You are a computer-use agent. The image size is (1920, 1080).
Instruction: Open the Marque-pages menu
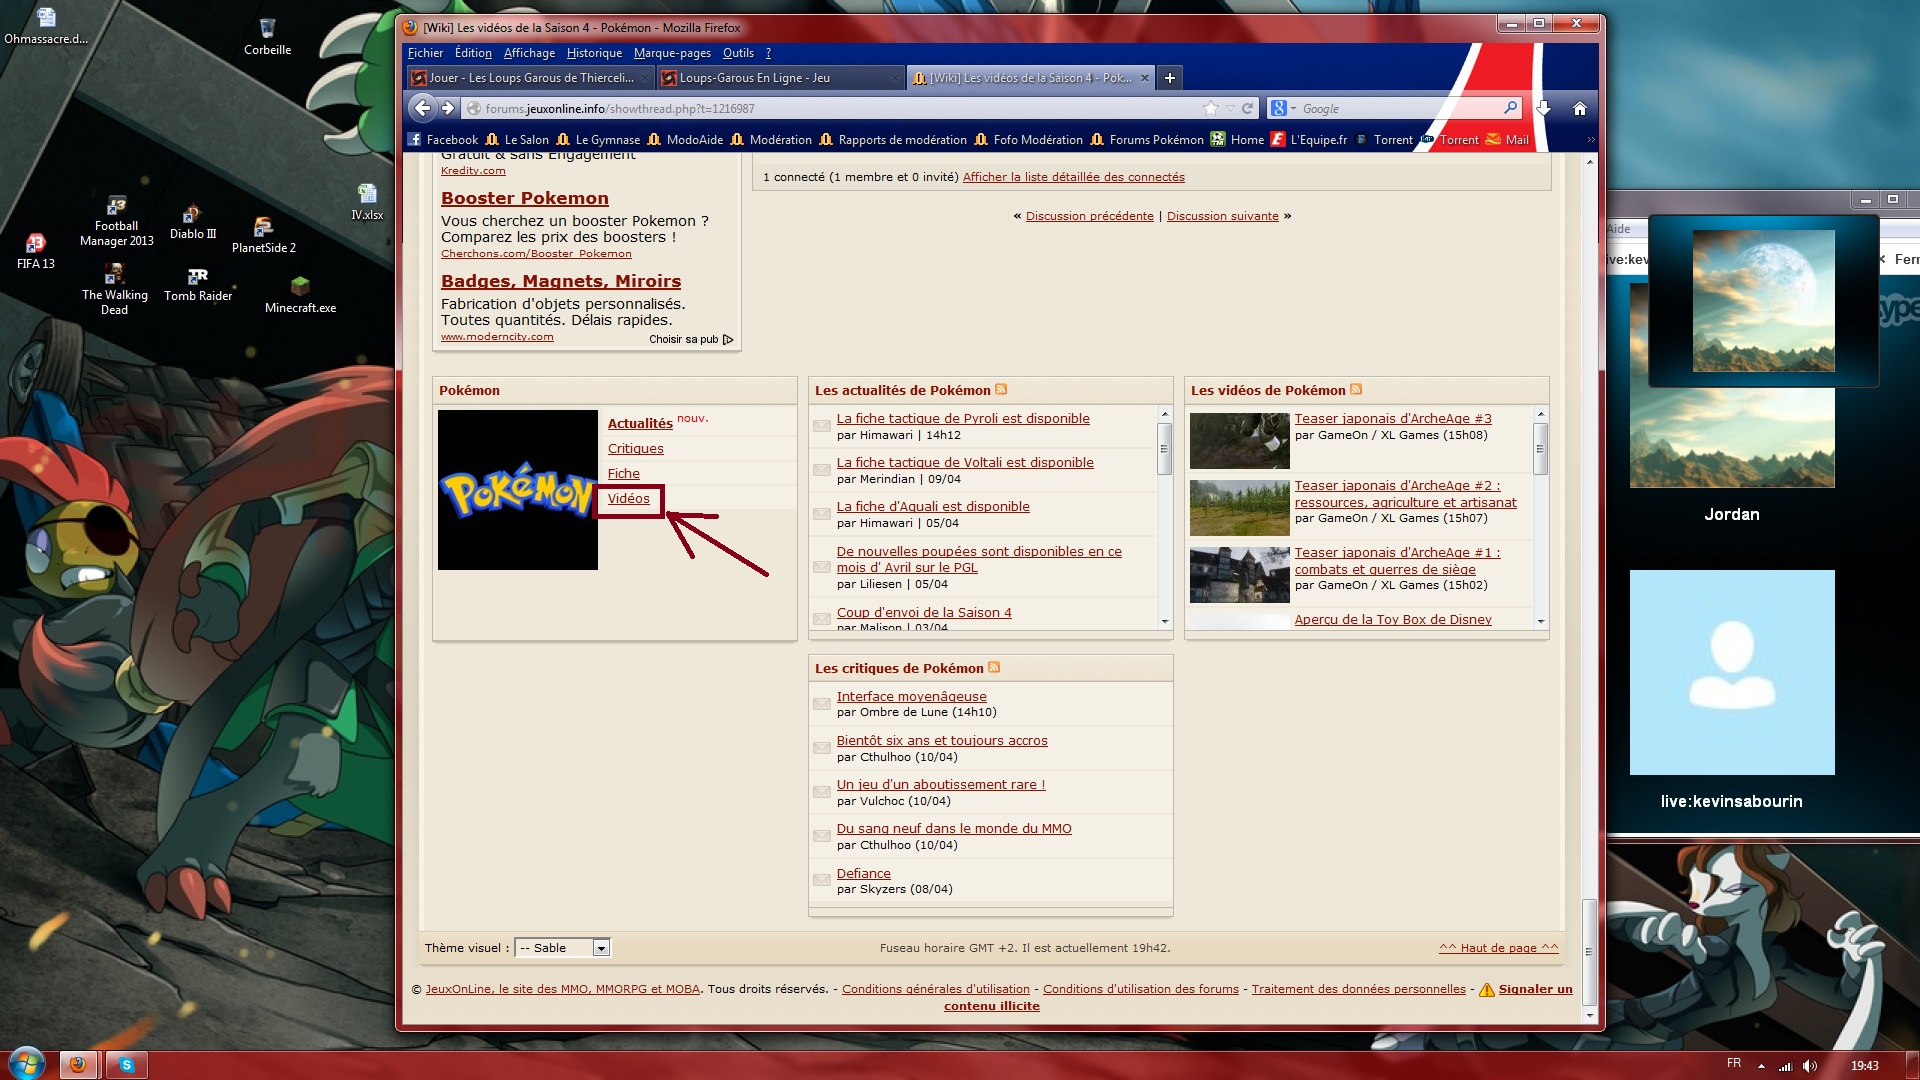[672, 53]
